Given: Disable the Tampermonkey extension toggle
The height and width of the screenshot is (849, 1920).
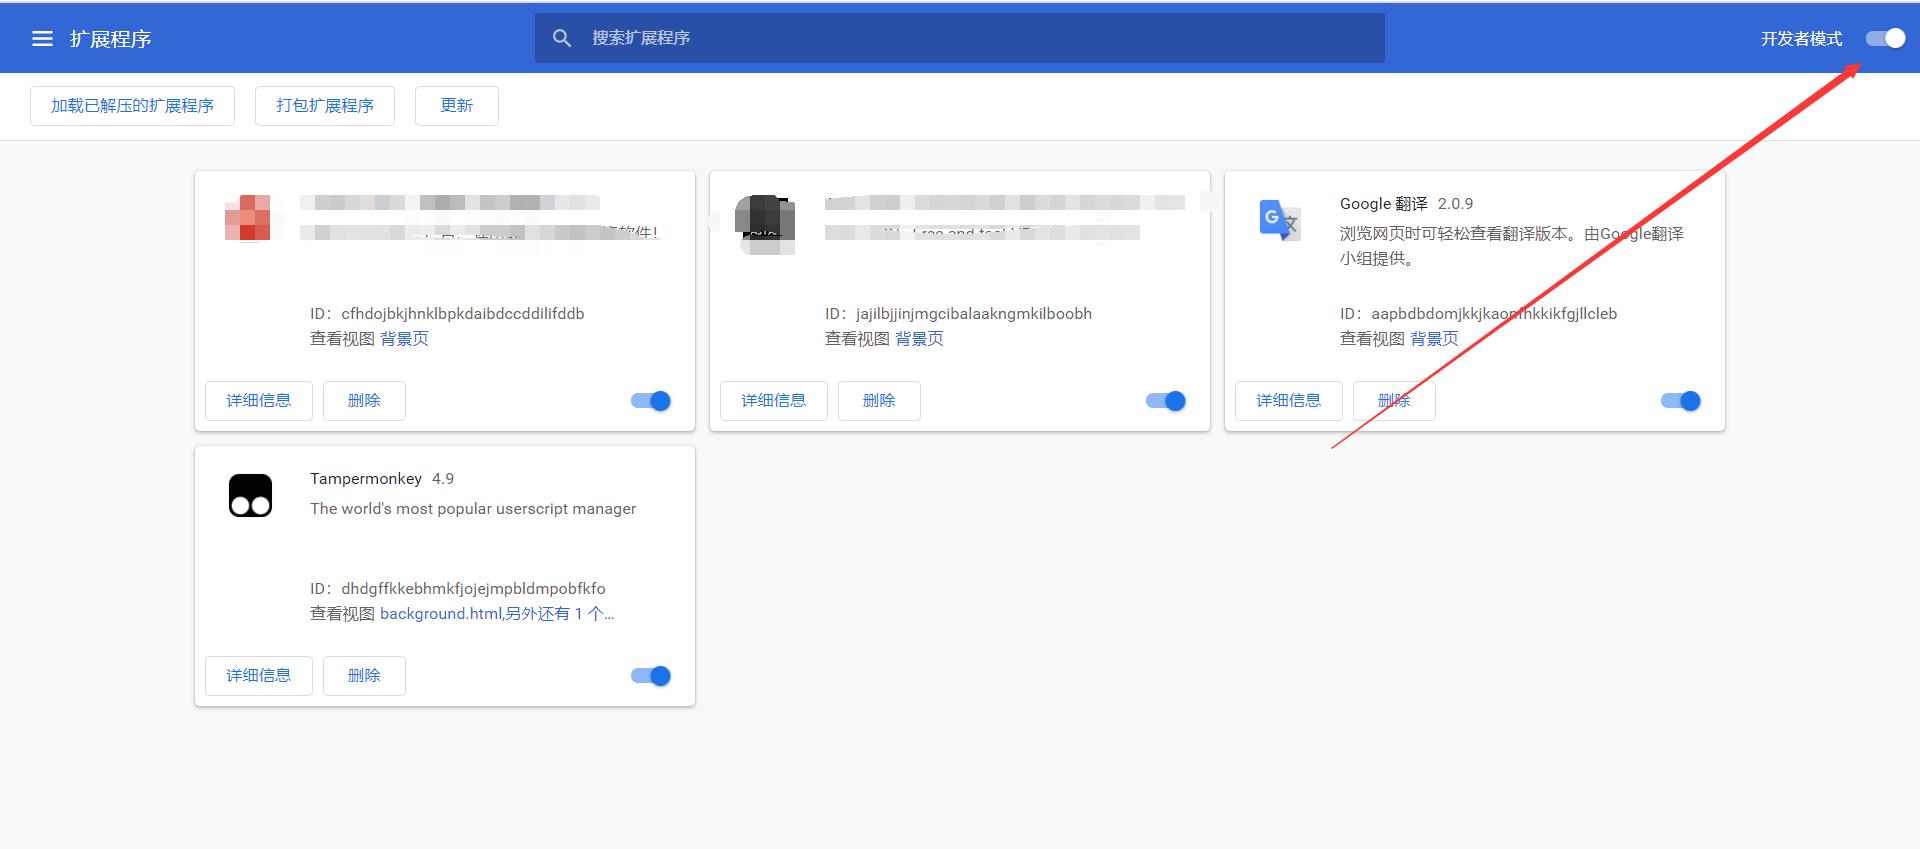Looking at the screenshot, I should (x=651, y=676).
